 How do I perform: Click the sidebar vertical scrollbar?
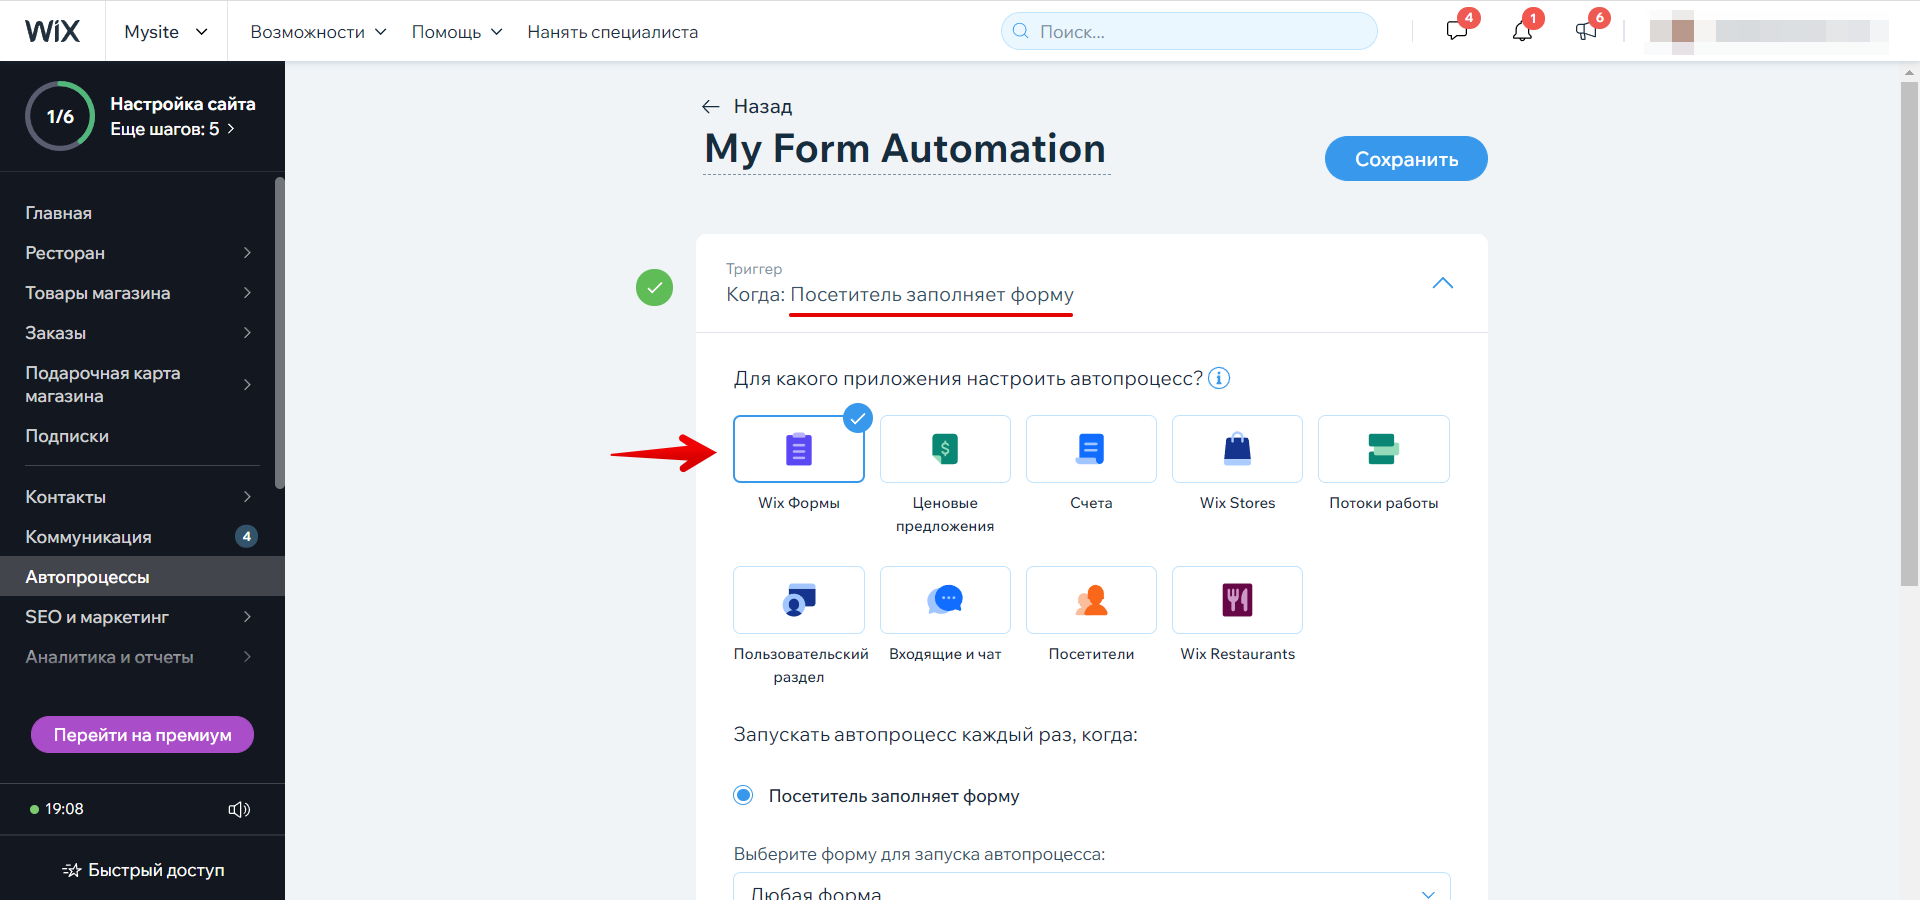[280, 332]
